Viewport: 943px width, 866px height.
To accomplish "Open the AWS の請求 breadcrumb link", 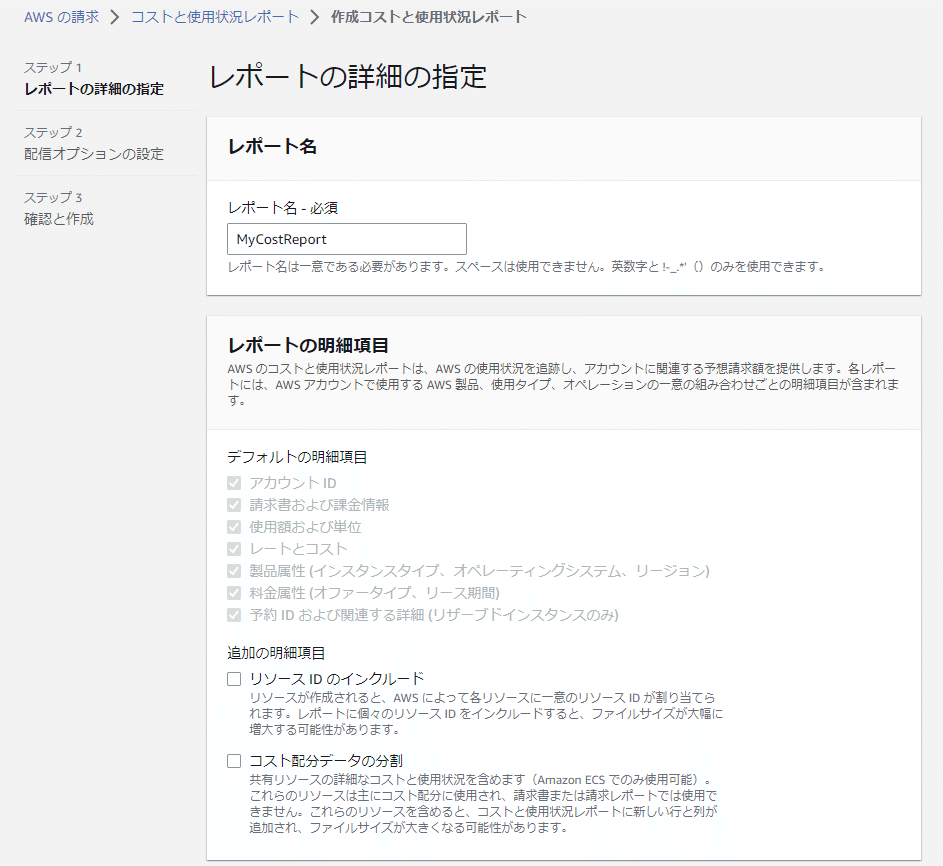I will click(61, 17).
